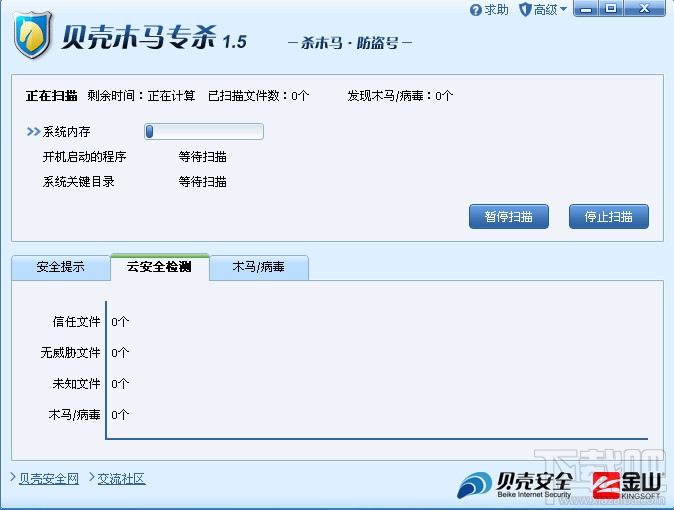The width and height of the screenshot is (674, 510).
Task: Click the 木马/病毒 count row in chart
Action: point(89,415)
